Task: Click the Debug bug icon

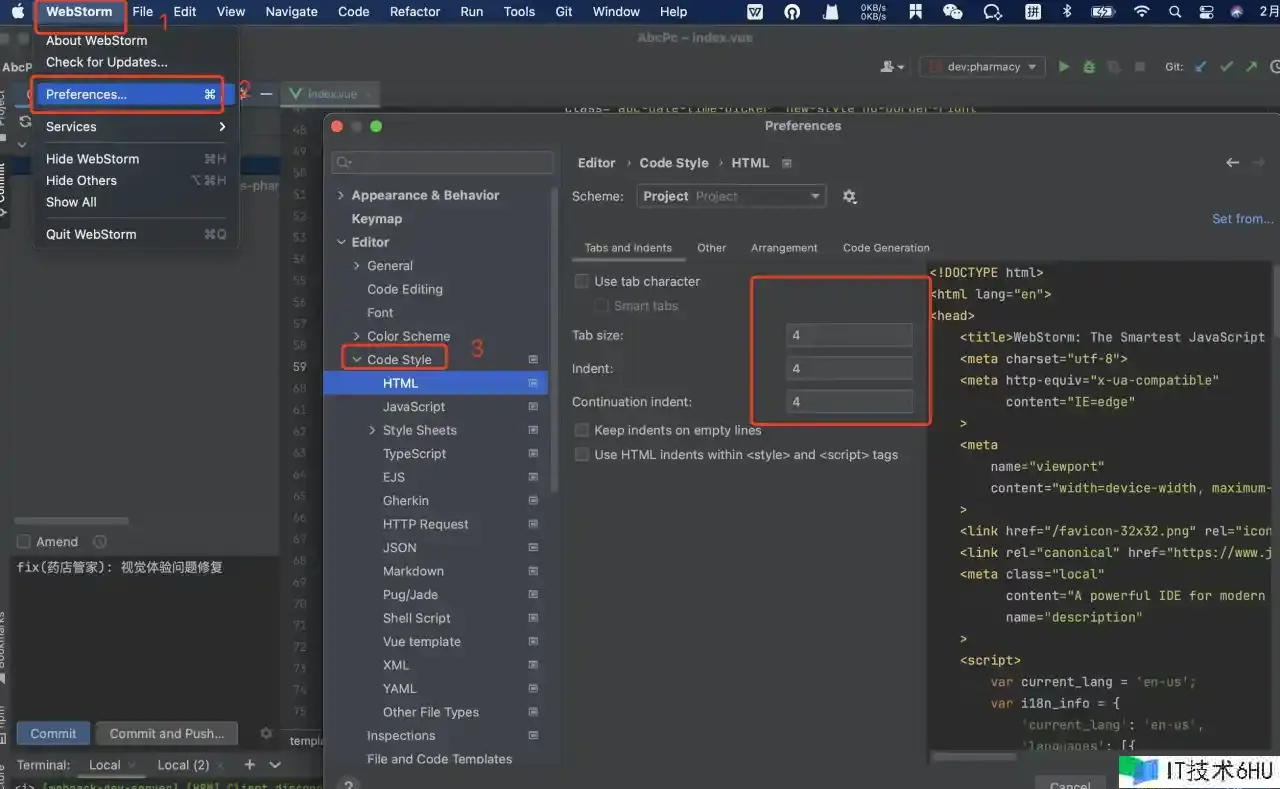Action: tap(1089, 67)
